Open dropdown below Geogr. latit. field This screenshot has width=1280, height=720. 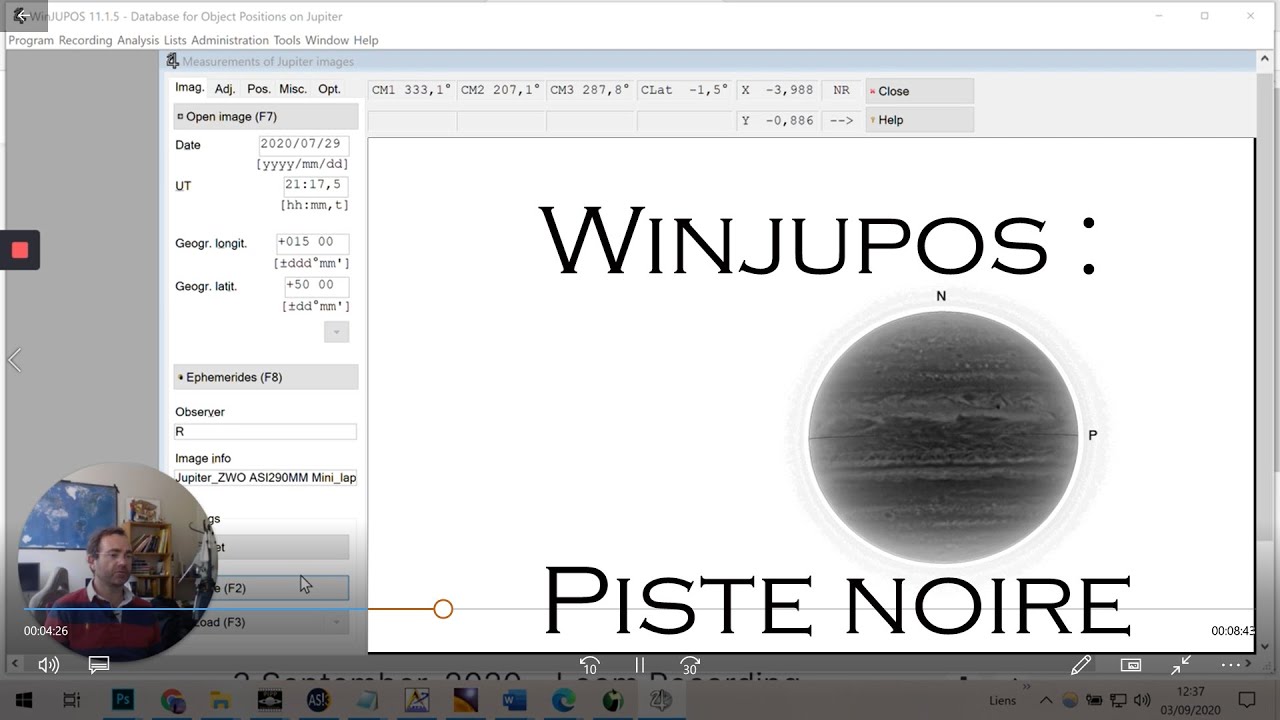pyautogui.click(x=336, y=331)
